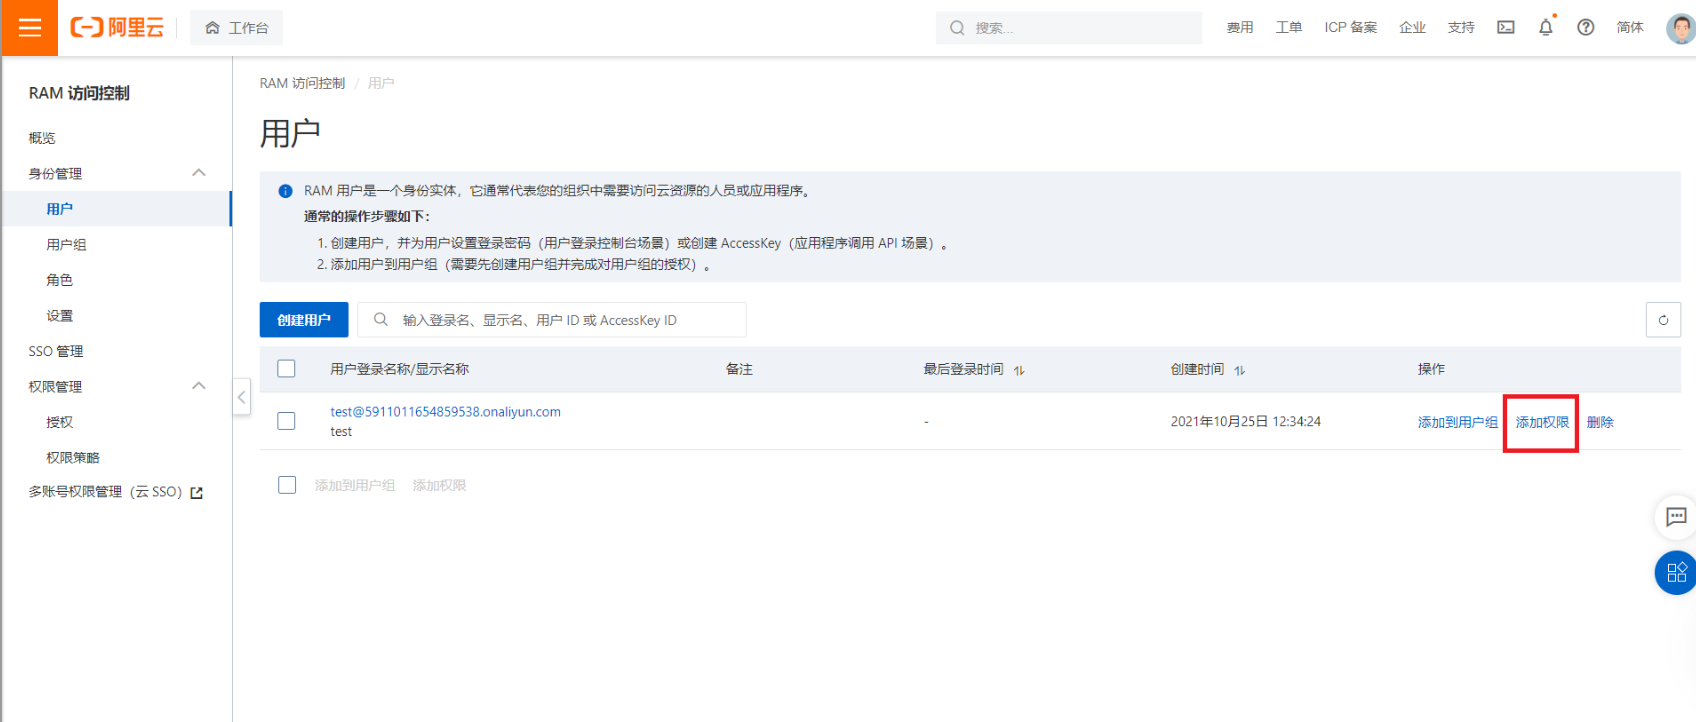This screenshot has height=722, width=1696.
Task: Refresh the user list
Action: (x=1662, y=320)
